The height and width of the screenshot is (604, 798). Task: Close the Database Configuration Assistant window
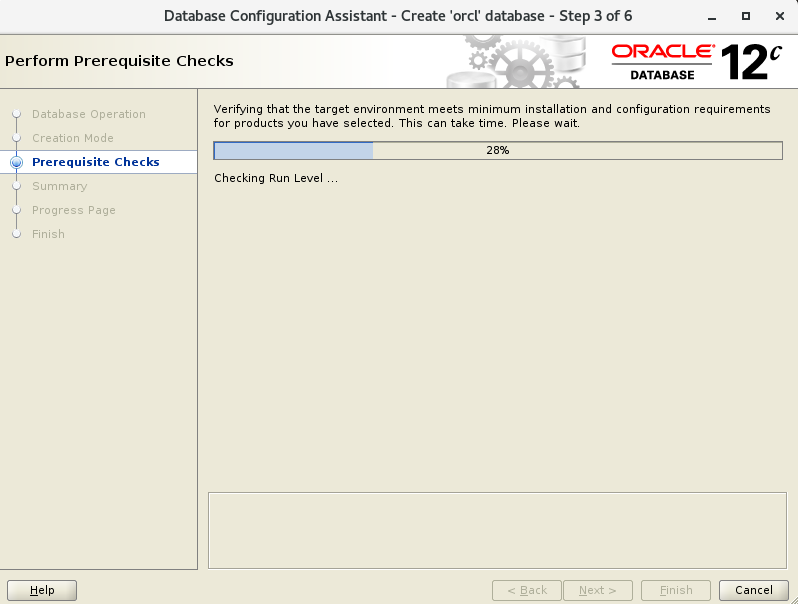point(780,16)
